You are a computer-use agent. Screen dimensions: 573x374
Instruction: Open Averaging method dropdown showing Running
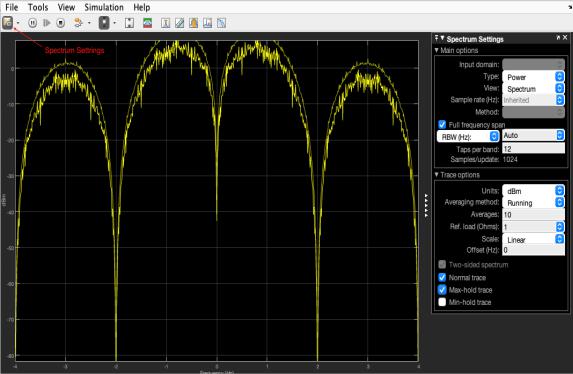coord(533,203)
